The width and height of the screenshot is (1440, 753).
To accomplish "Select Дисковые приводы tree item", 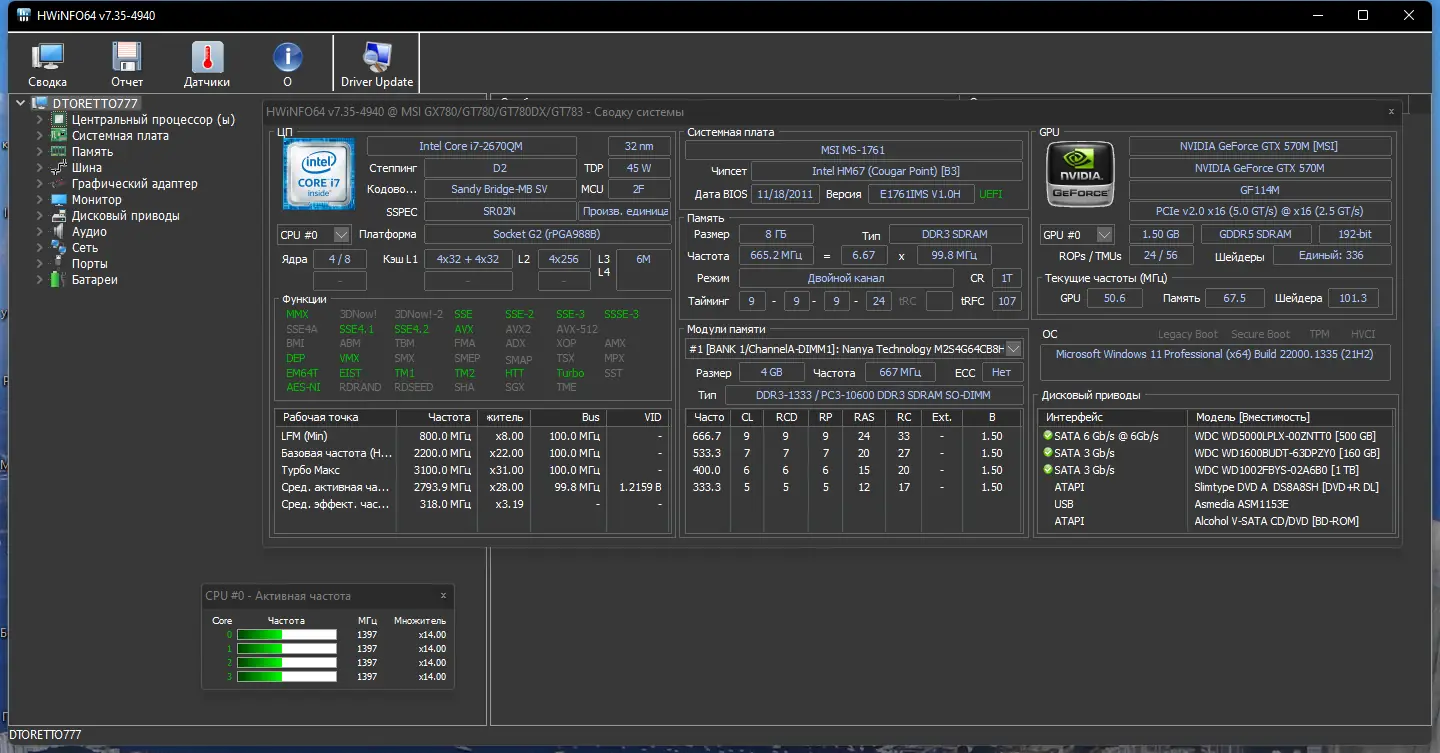I will [x=126, y=215].
